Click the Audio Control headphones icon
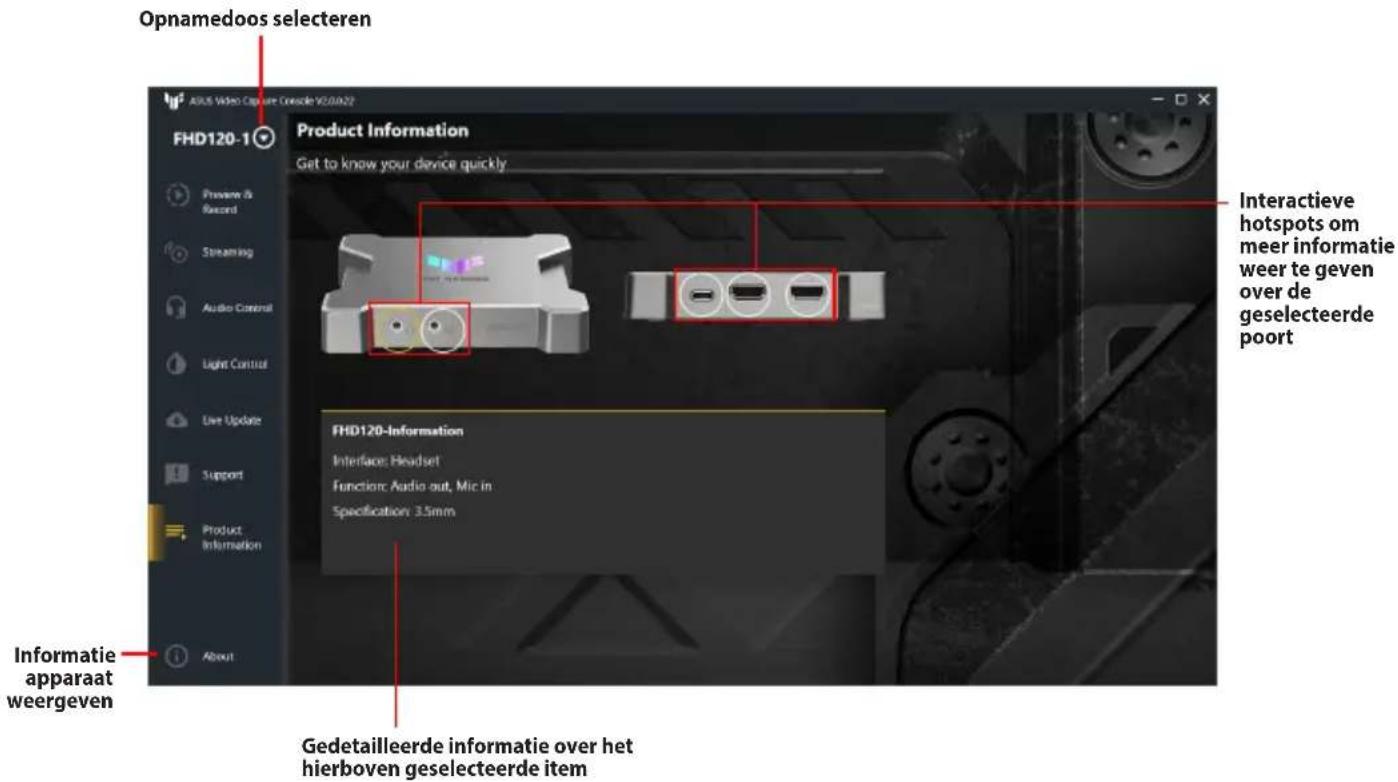 [x=177, y=308]
